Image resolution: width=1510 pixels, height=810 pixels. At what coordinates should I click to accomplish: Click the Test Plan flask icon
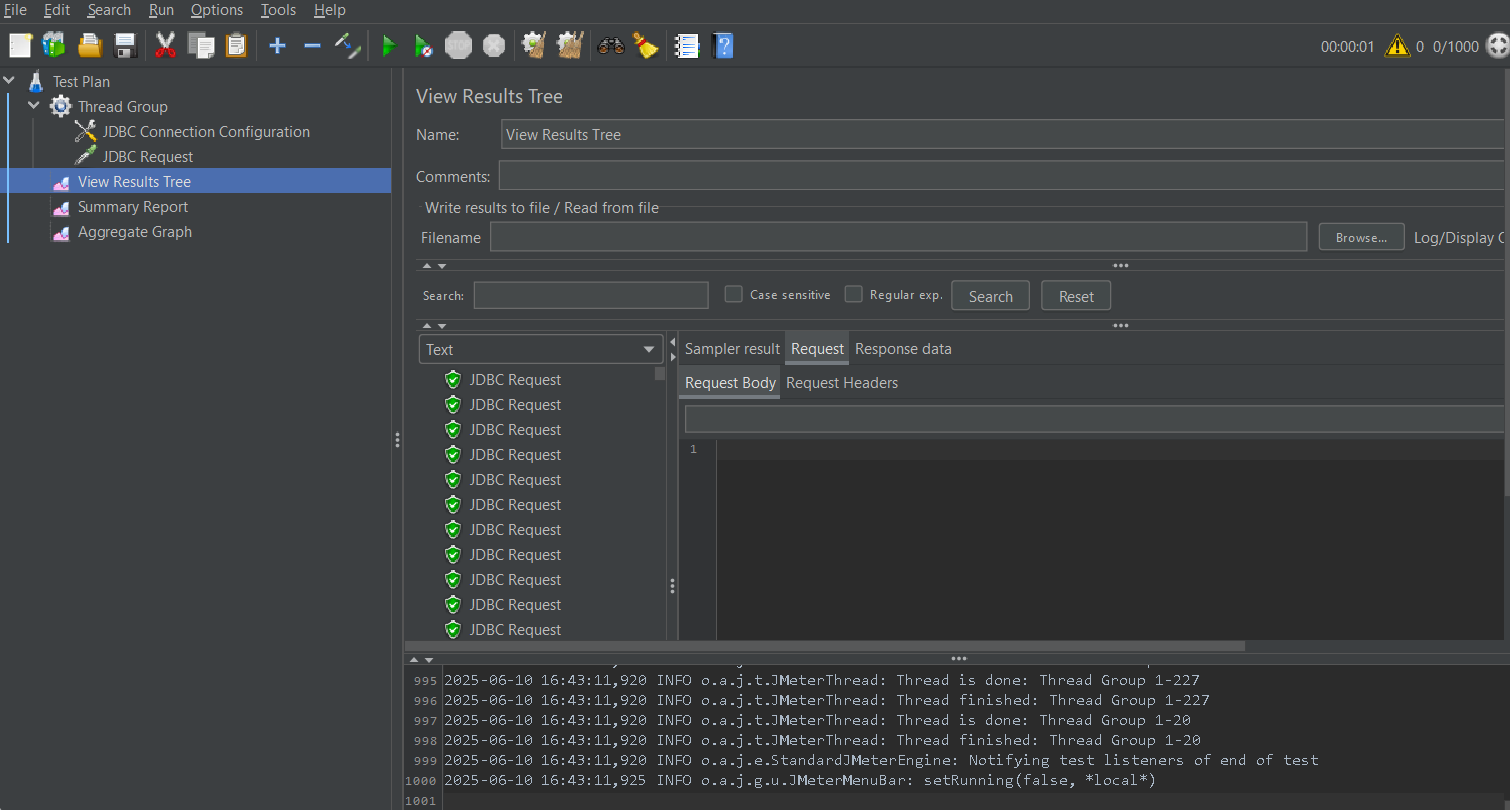[x=36, y=81]
